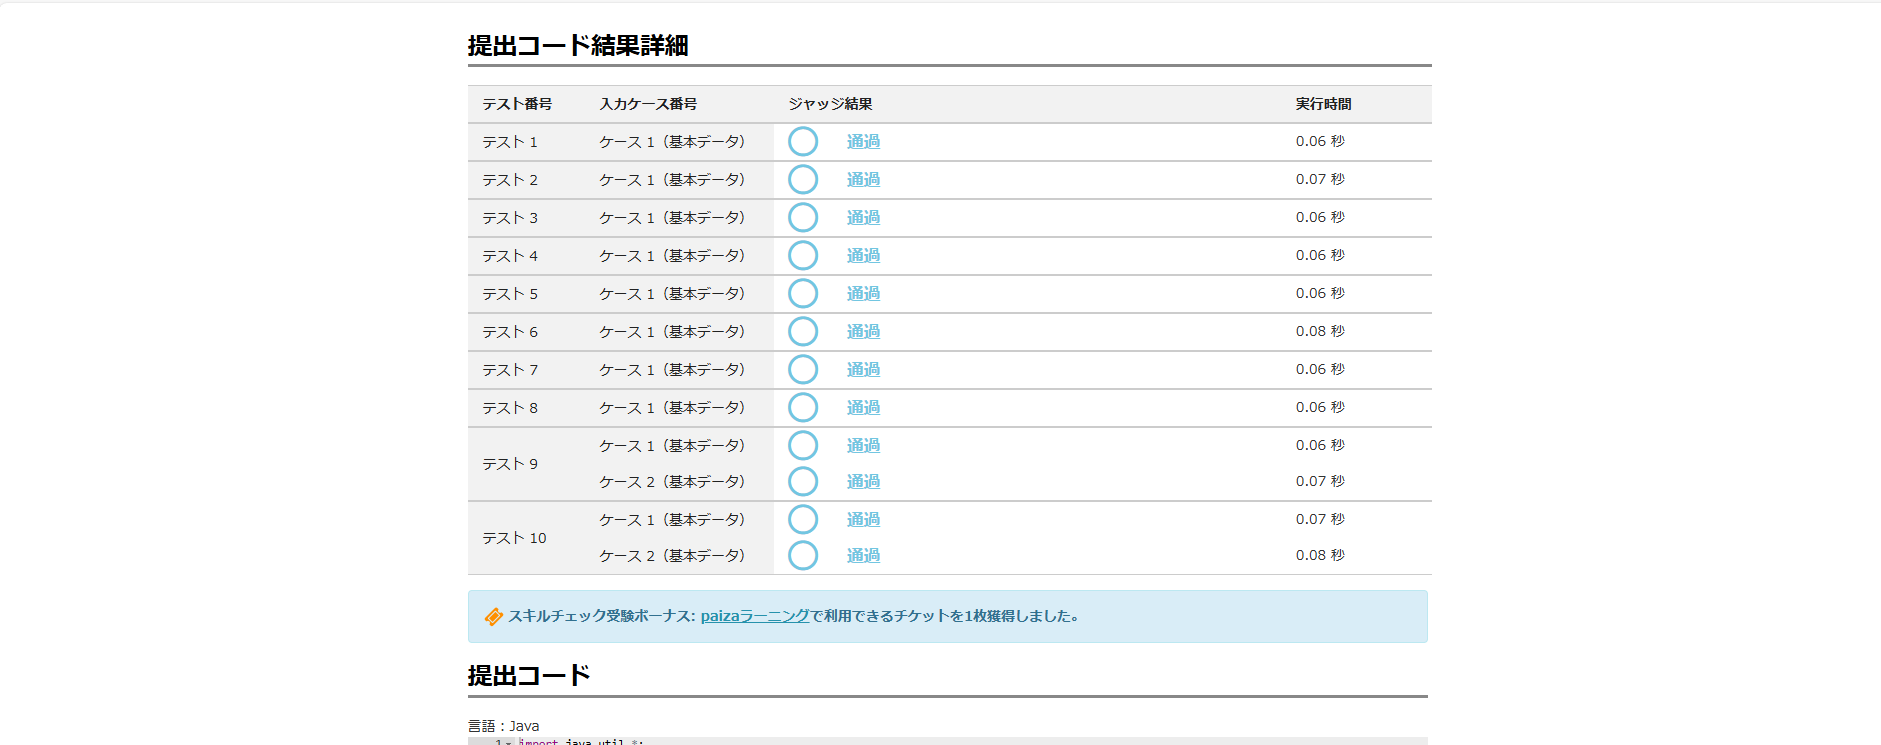Click the circle icon for Test 9 Case 2
This screenshot has width=1881, height=745.
click(x=802, y=482)
